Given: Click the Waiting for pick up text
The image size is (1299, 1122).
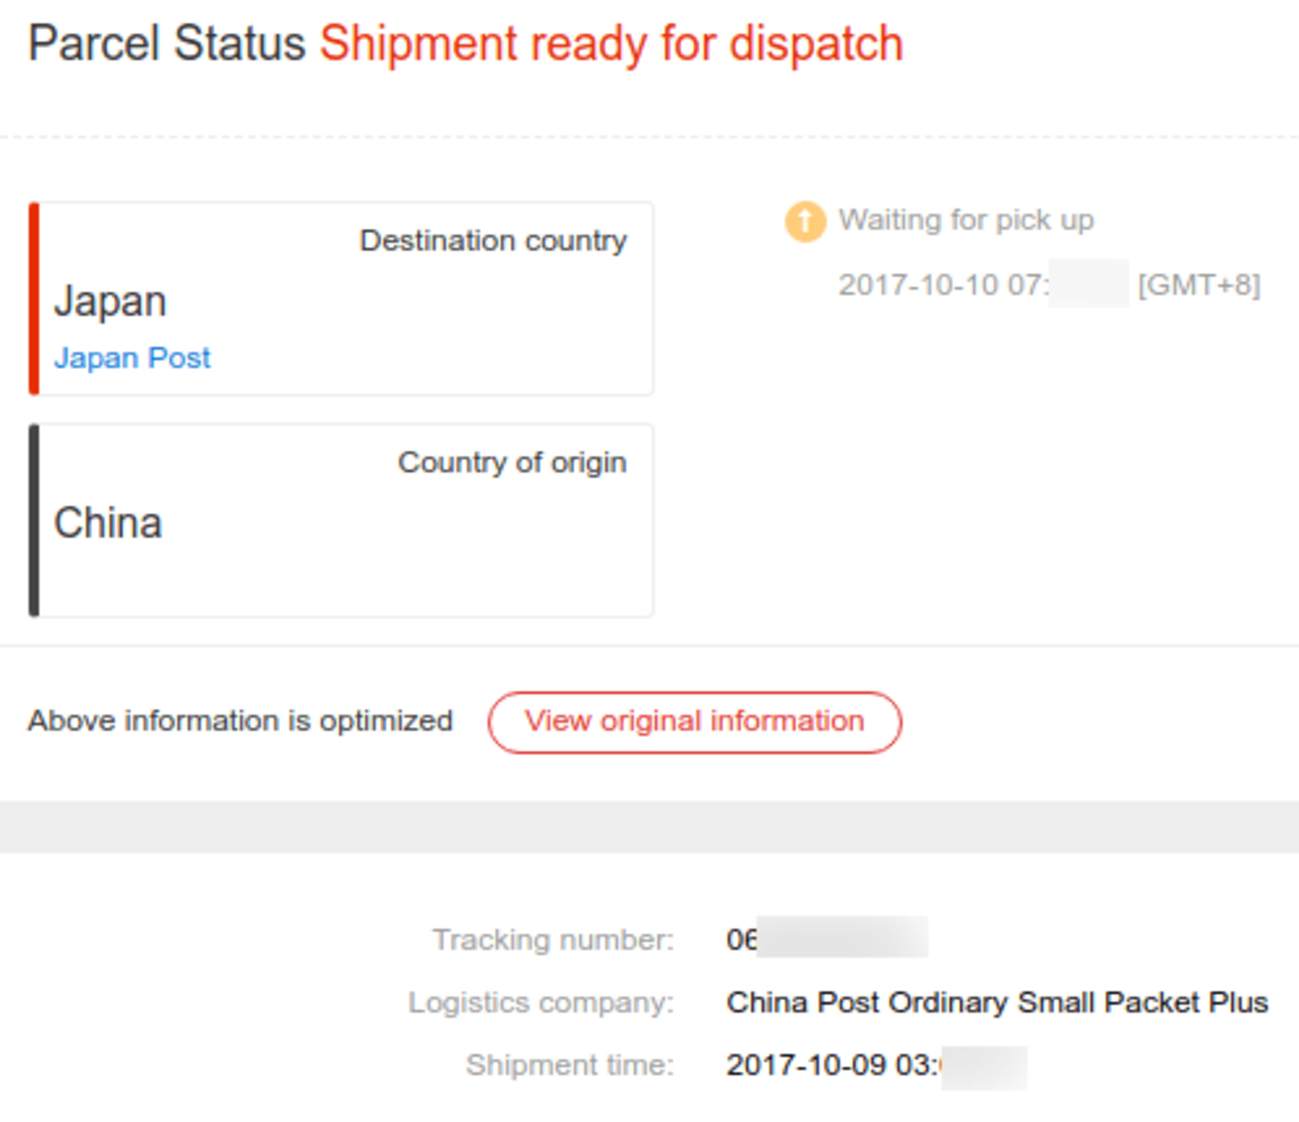Looking at the screenshot, I should pyautogui.click(x=966, y=220).
